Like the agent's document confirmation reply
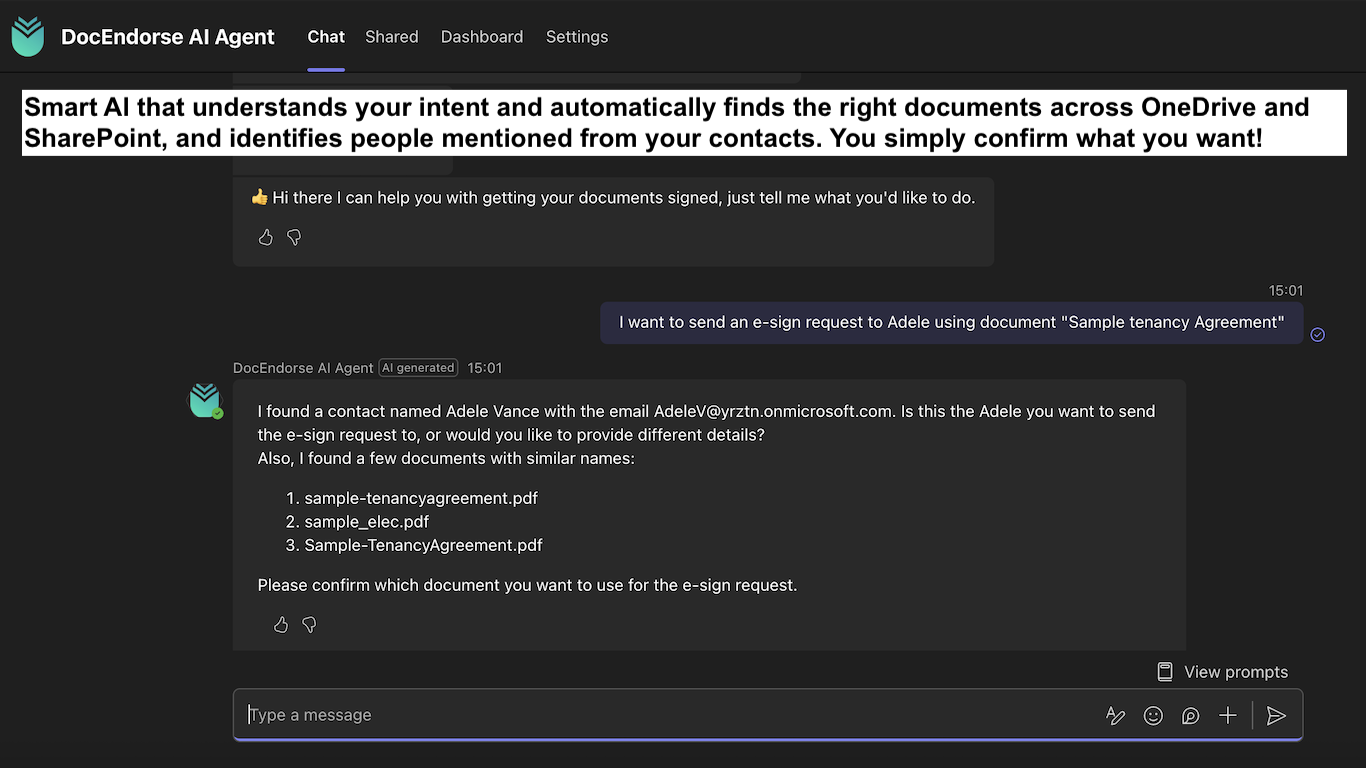This screenshot has height=768, width=1366. click(280, 624)
